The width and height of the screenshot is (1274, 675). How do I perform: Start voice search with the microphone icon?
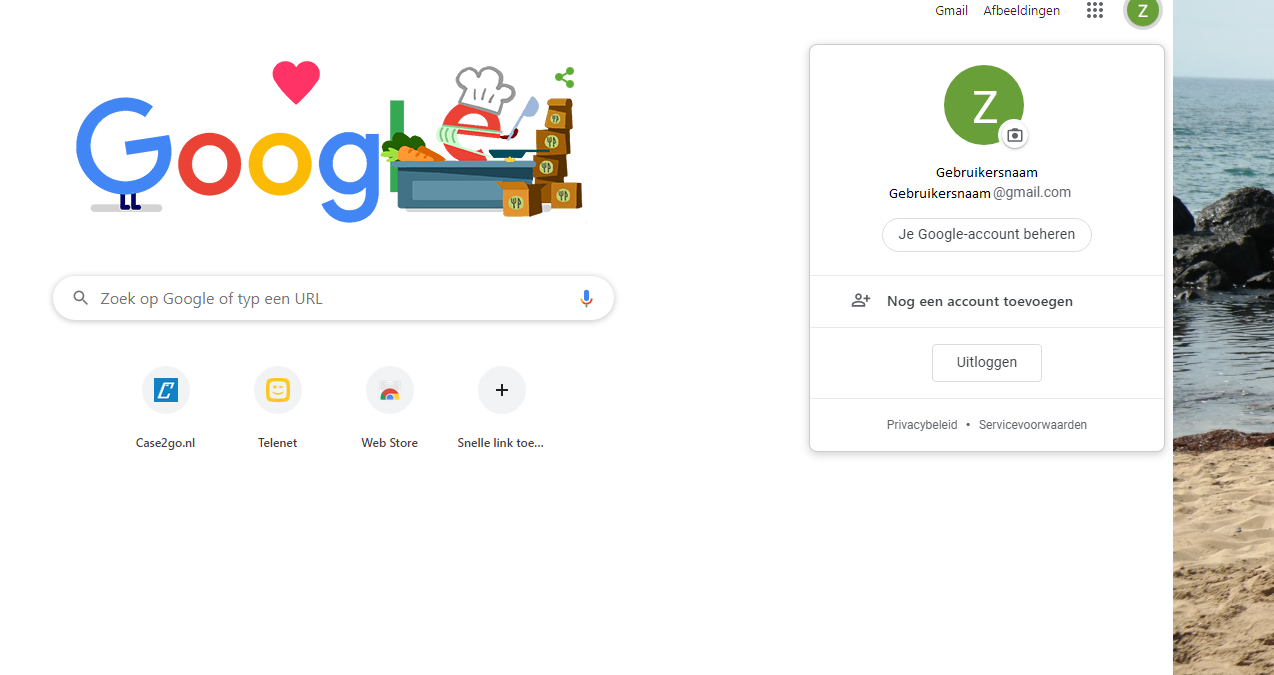click(x=586, y=298)
